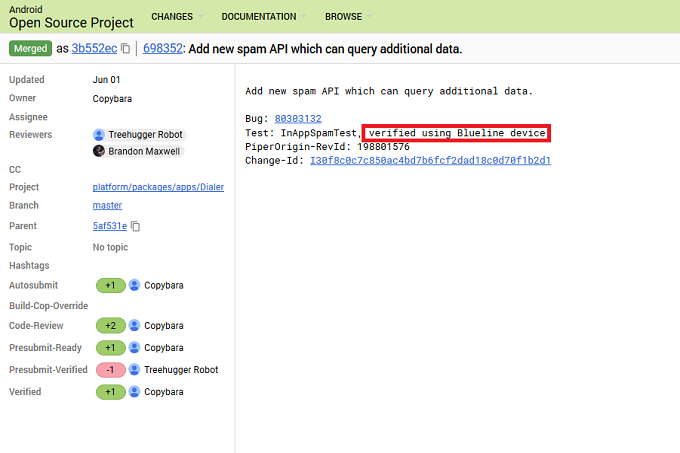The image size is (680, 453).
Task: Open bug 80303132 link
Action: 298,119
